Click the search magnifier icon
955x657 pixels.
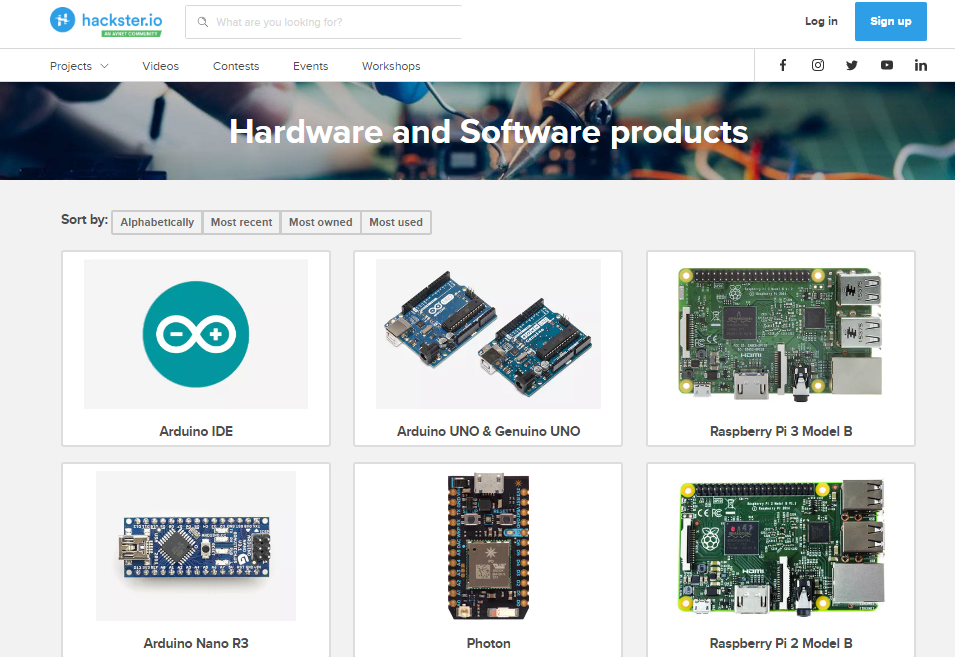click(203, 22)
